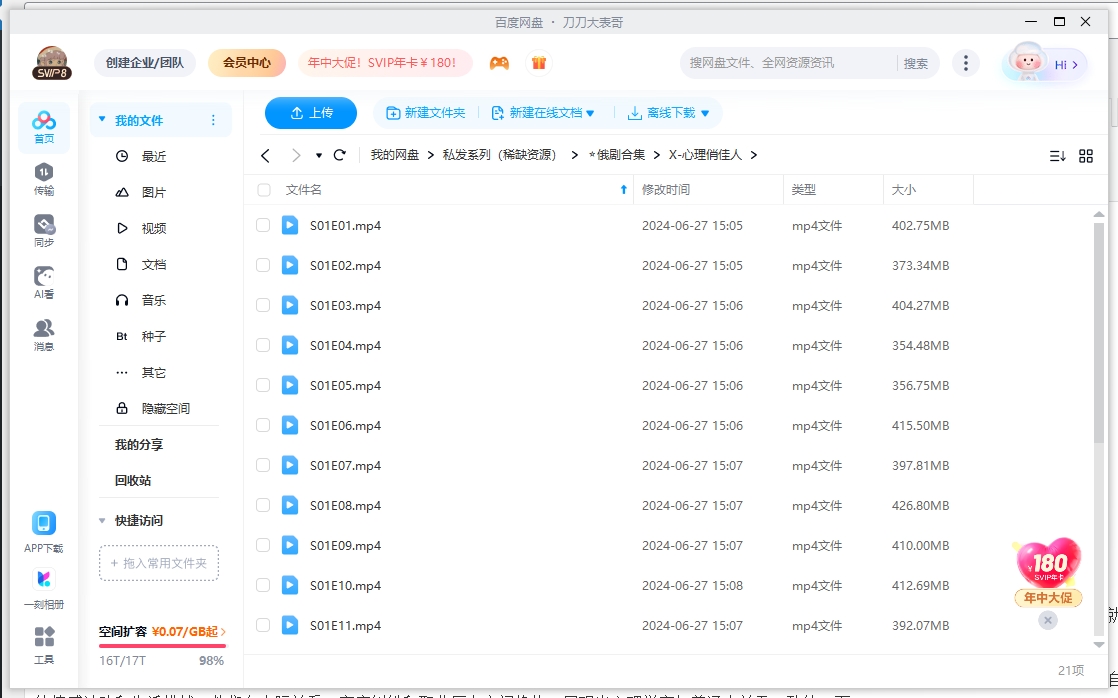Open the 会员中心 tab
The height and width of the screenshot is (698, 1118).
click(x=246, y=62)
